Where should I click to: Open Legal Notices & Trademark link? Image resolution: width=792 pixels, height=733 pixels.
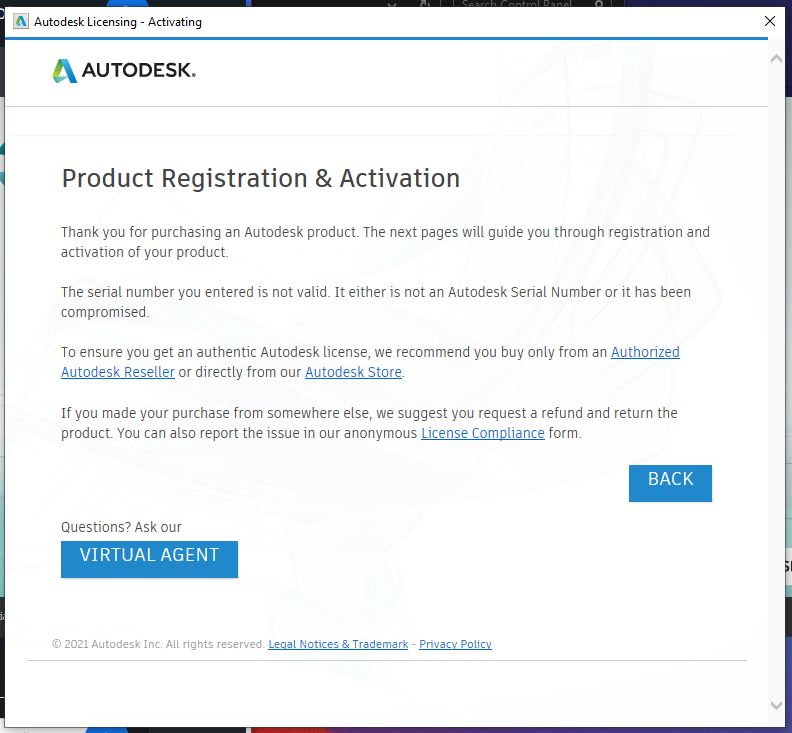tap(338, 644)
